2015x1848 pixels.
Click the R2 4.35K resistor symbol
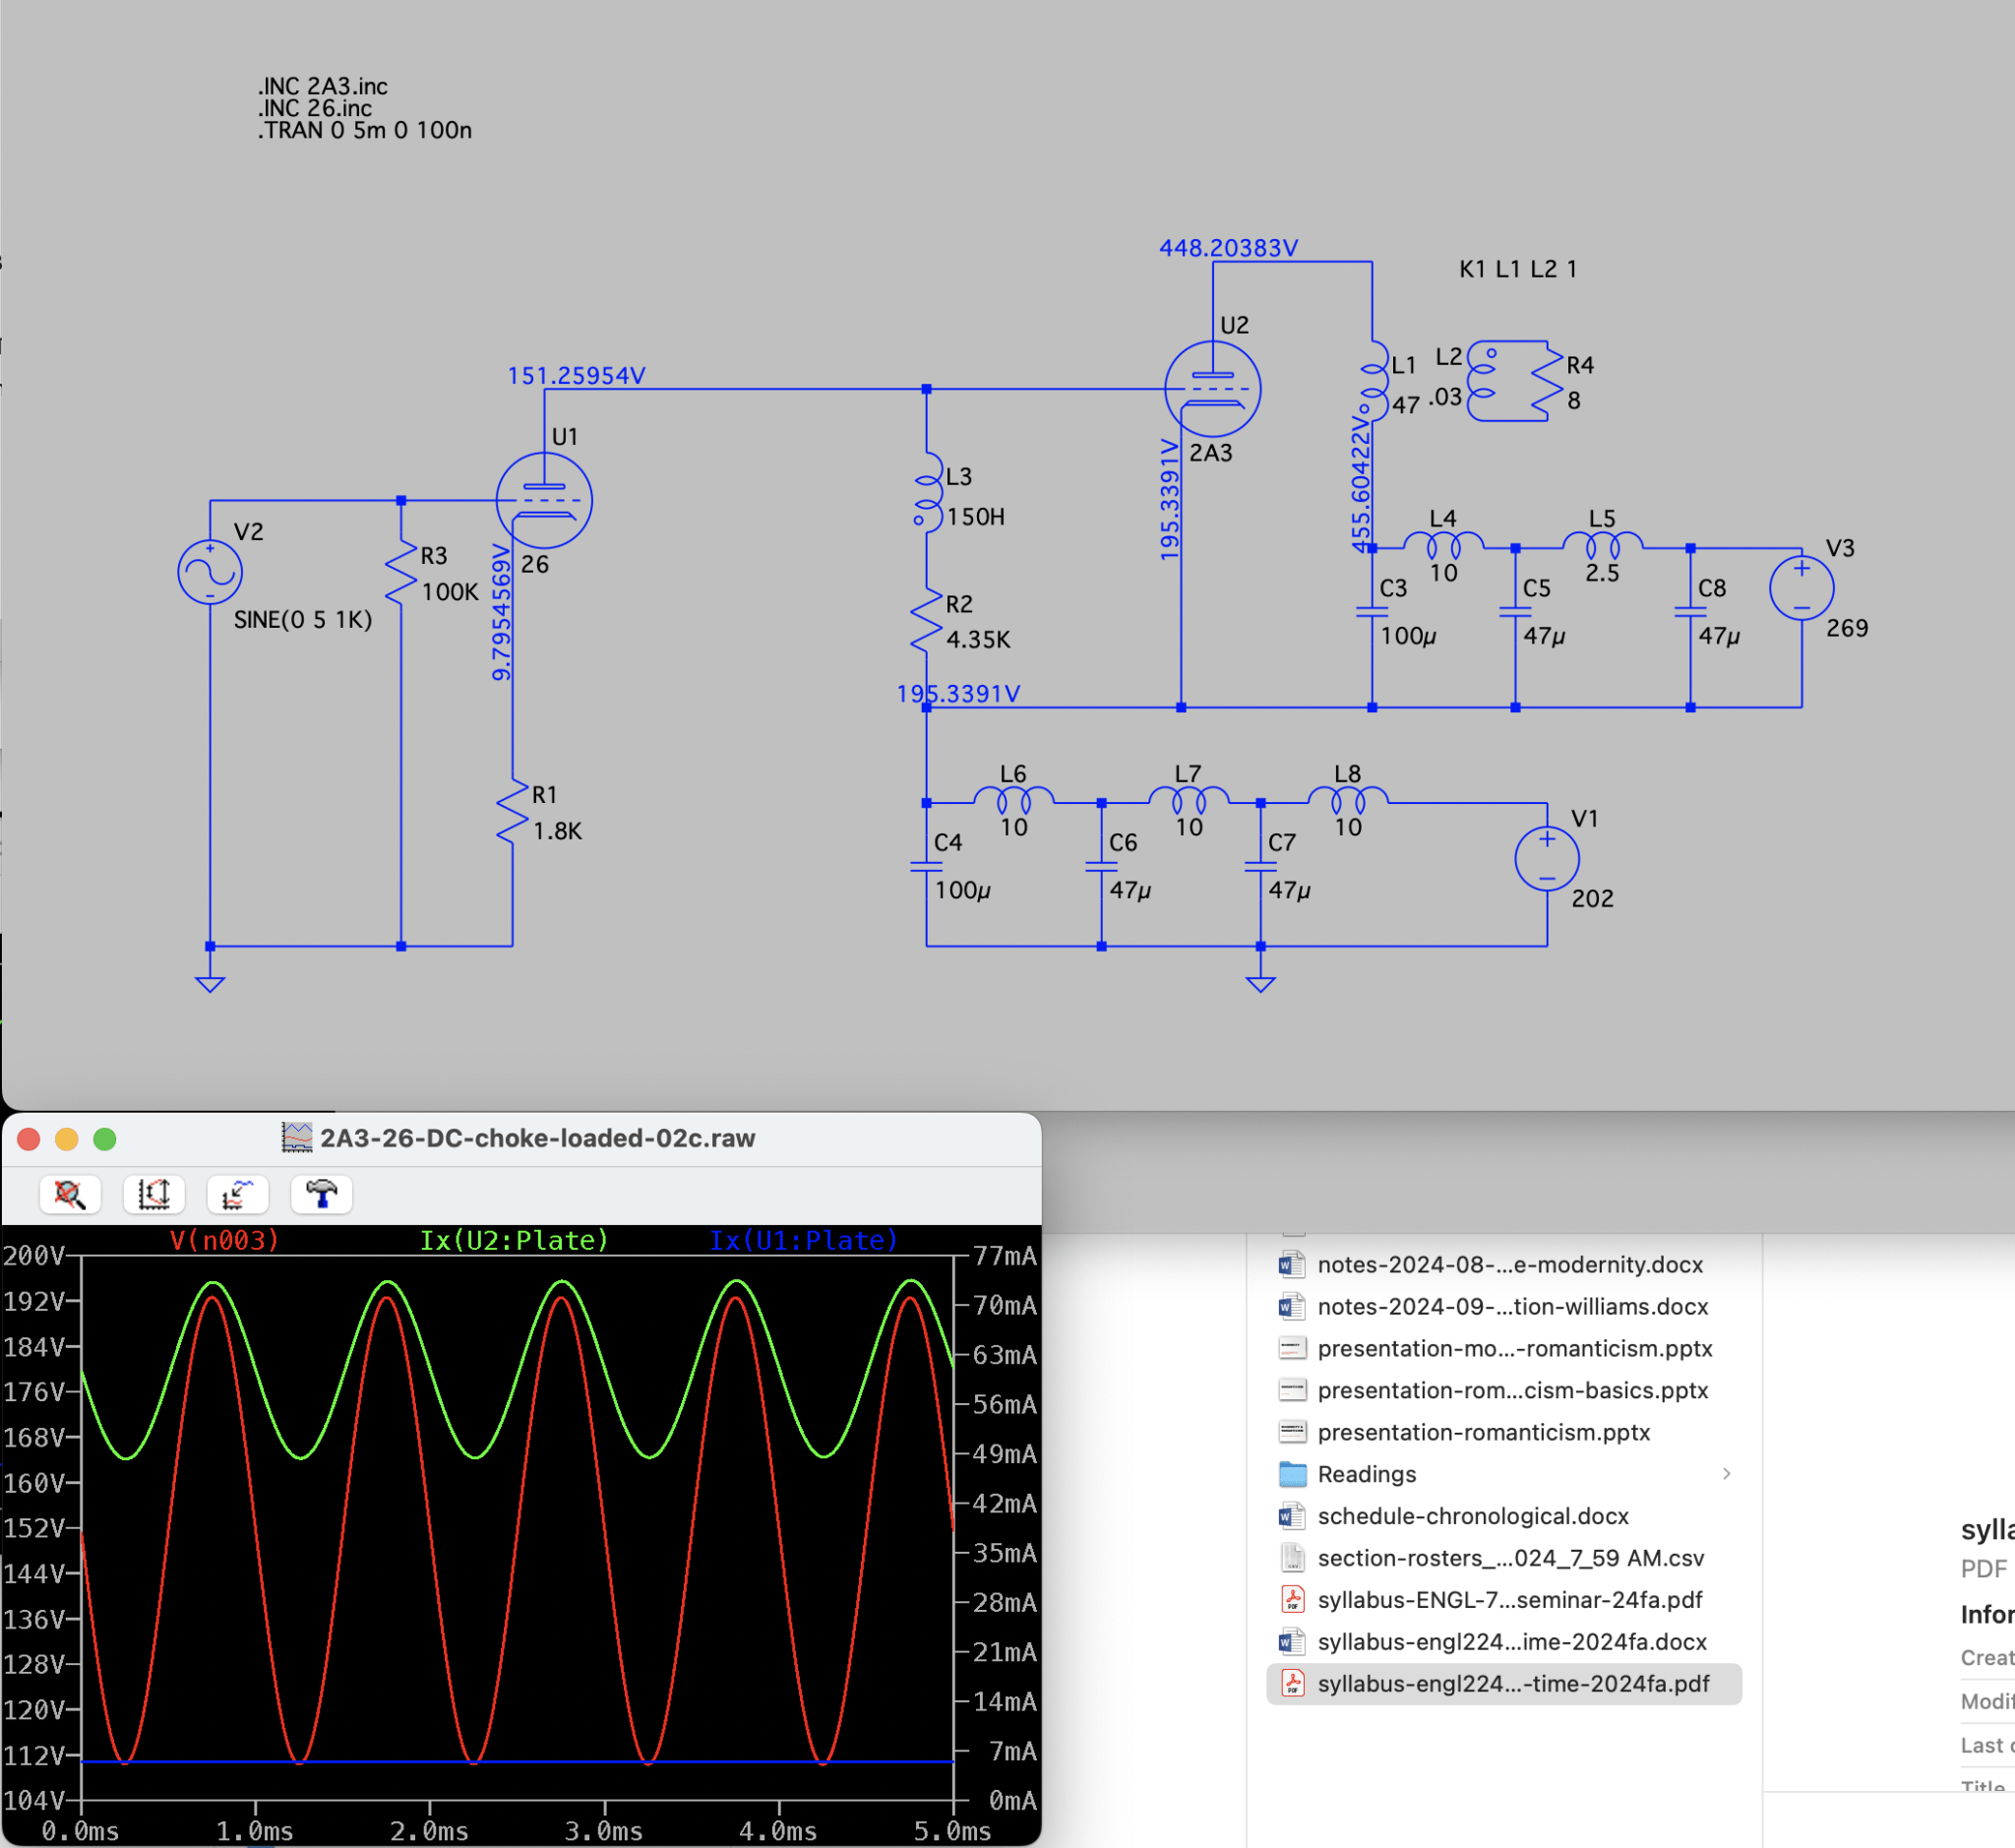pos(927,621)
